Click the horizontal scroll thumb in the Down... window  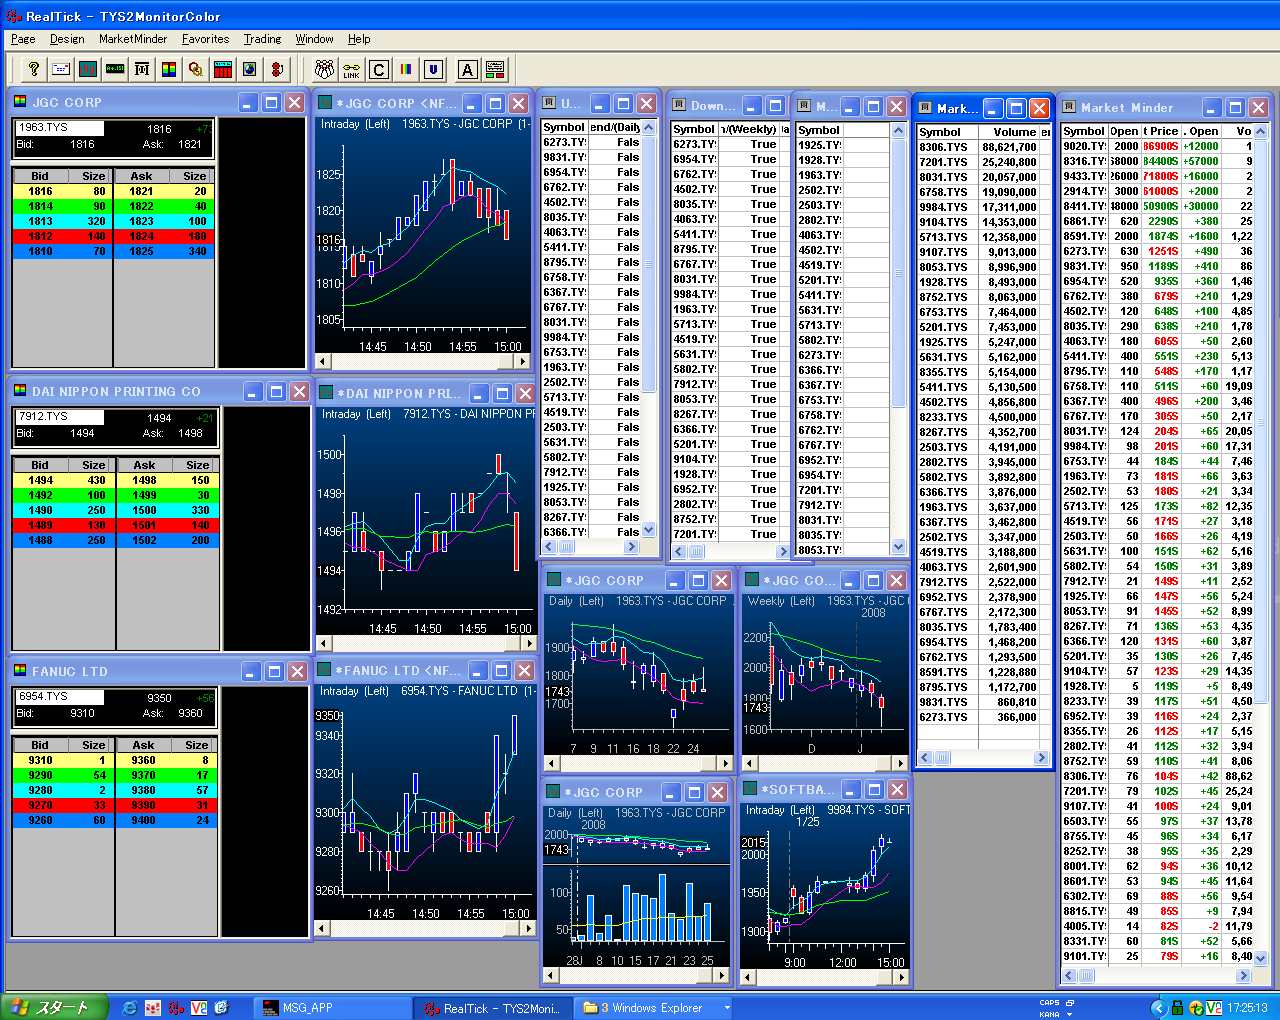(x=696, y=551)
